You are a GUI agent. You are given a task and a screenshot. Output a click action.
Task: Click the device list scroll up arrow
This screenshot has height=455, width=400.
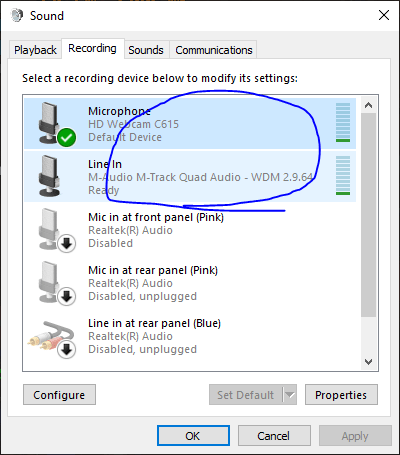tap(368, 105)
